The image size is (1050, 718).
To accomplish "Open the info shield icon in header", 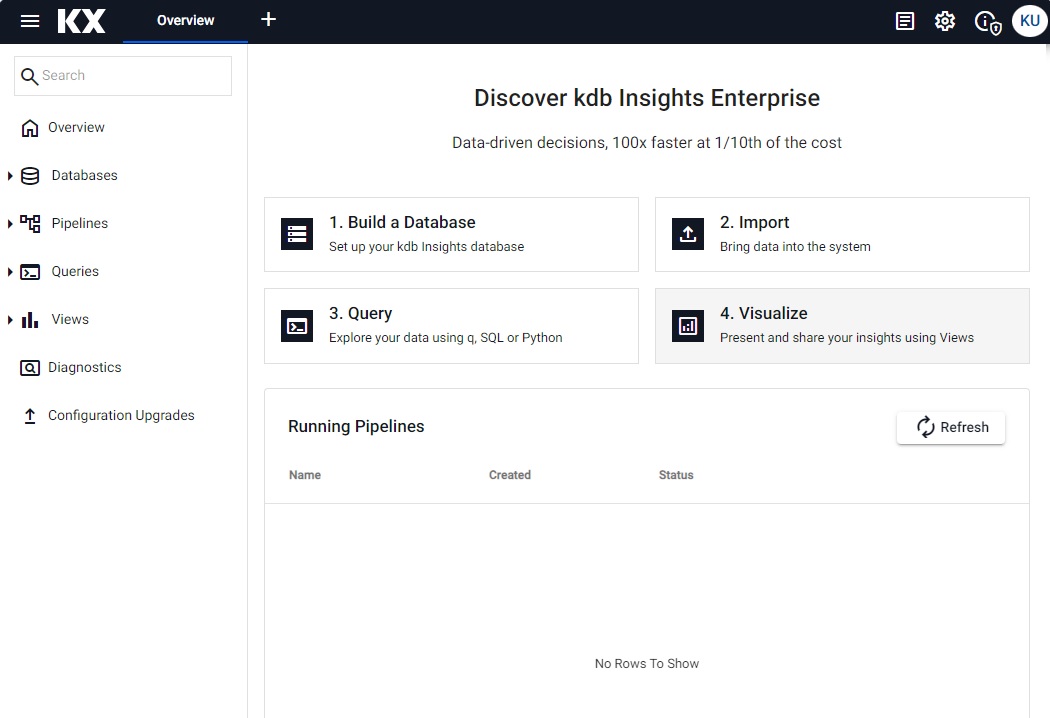I will pyautogui.click(x=988, y=23).
